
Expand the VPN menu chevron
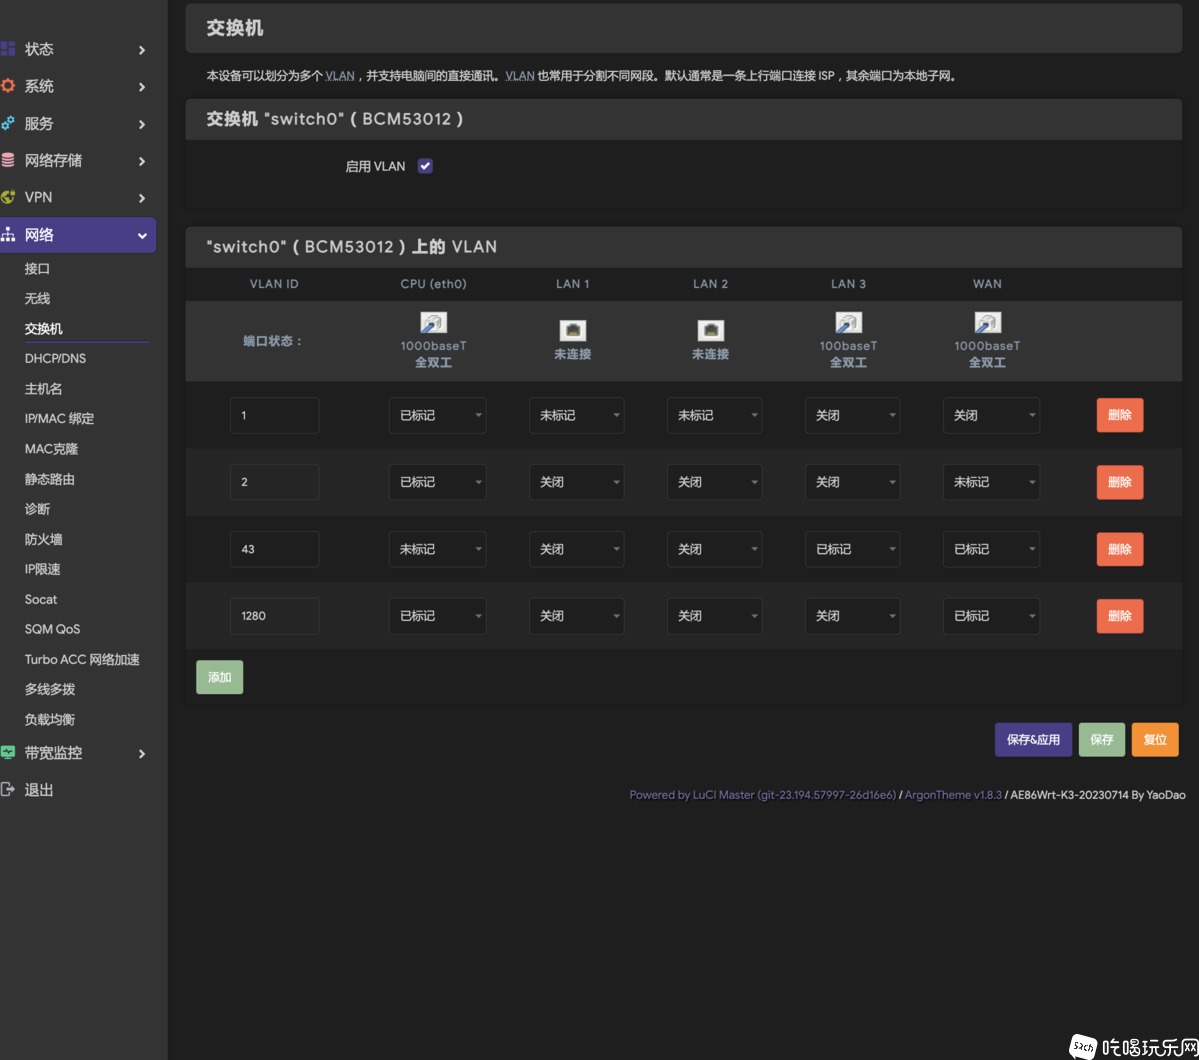tap(141, 198)
